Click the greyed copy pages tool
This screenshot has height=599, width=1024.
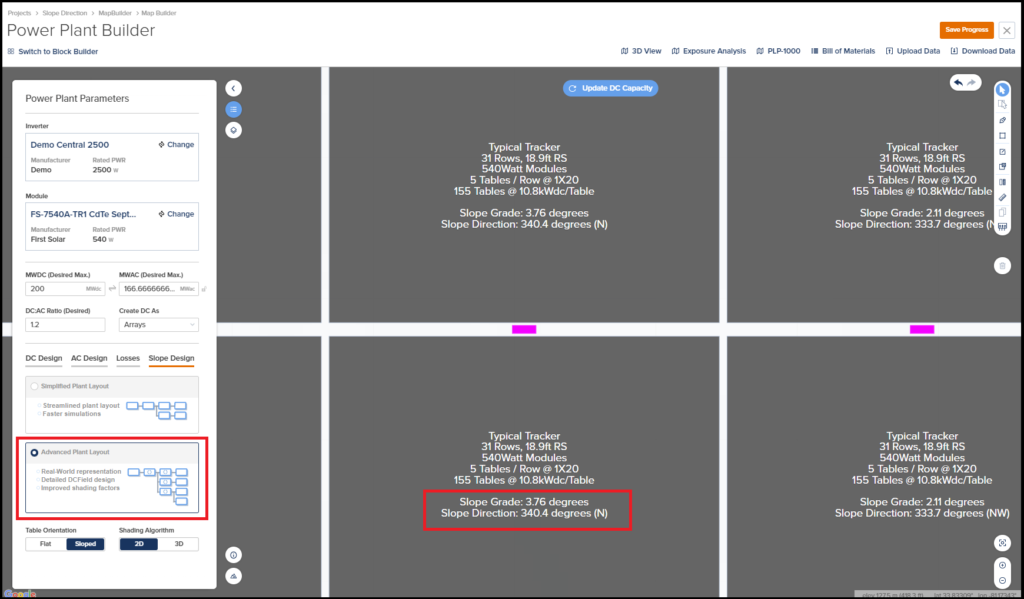(1002, 212)
